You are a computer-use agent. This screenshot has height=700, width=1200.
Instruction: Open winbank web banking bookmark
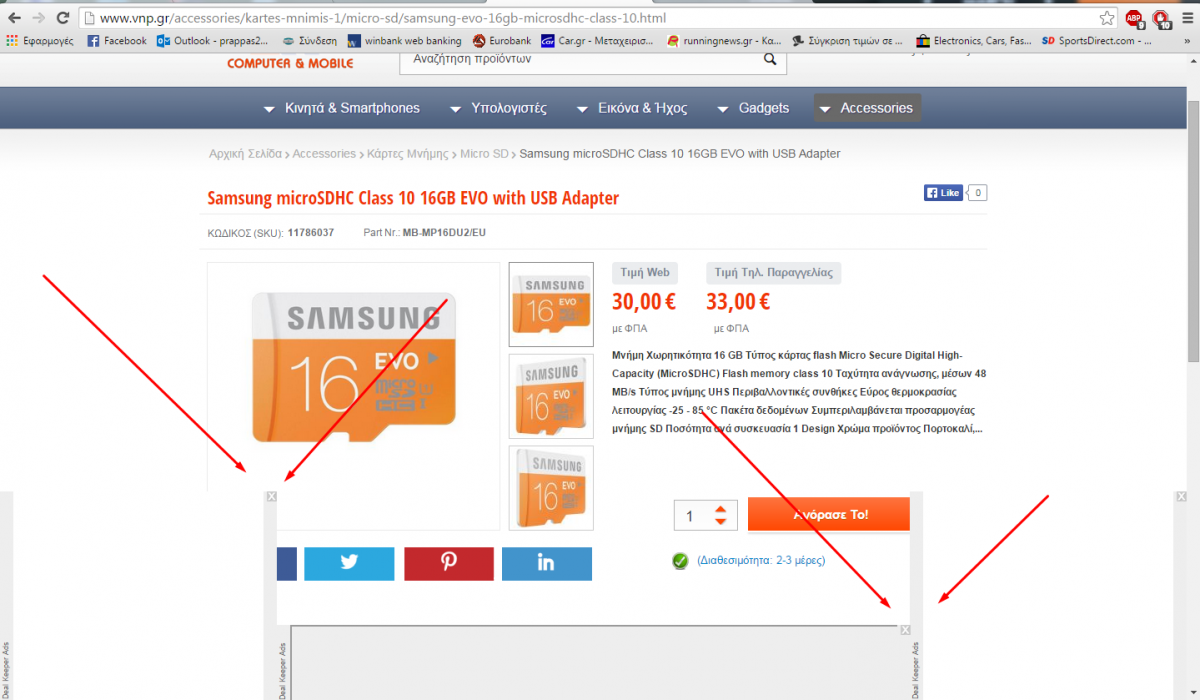pyautogui.click(x=405, y=41)
